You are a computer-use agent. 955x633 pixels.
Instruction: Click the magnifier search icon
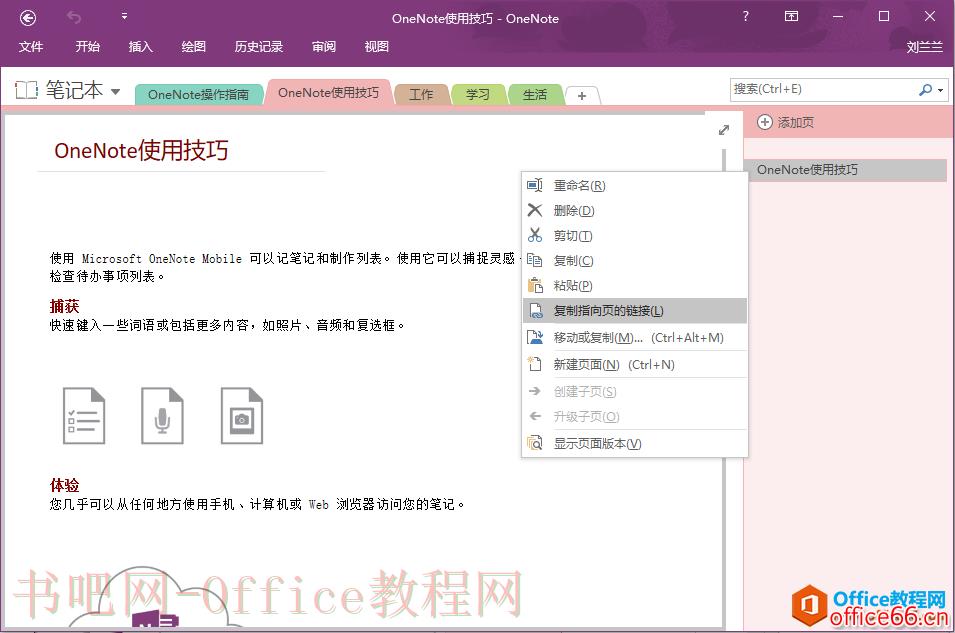[925, 90]
